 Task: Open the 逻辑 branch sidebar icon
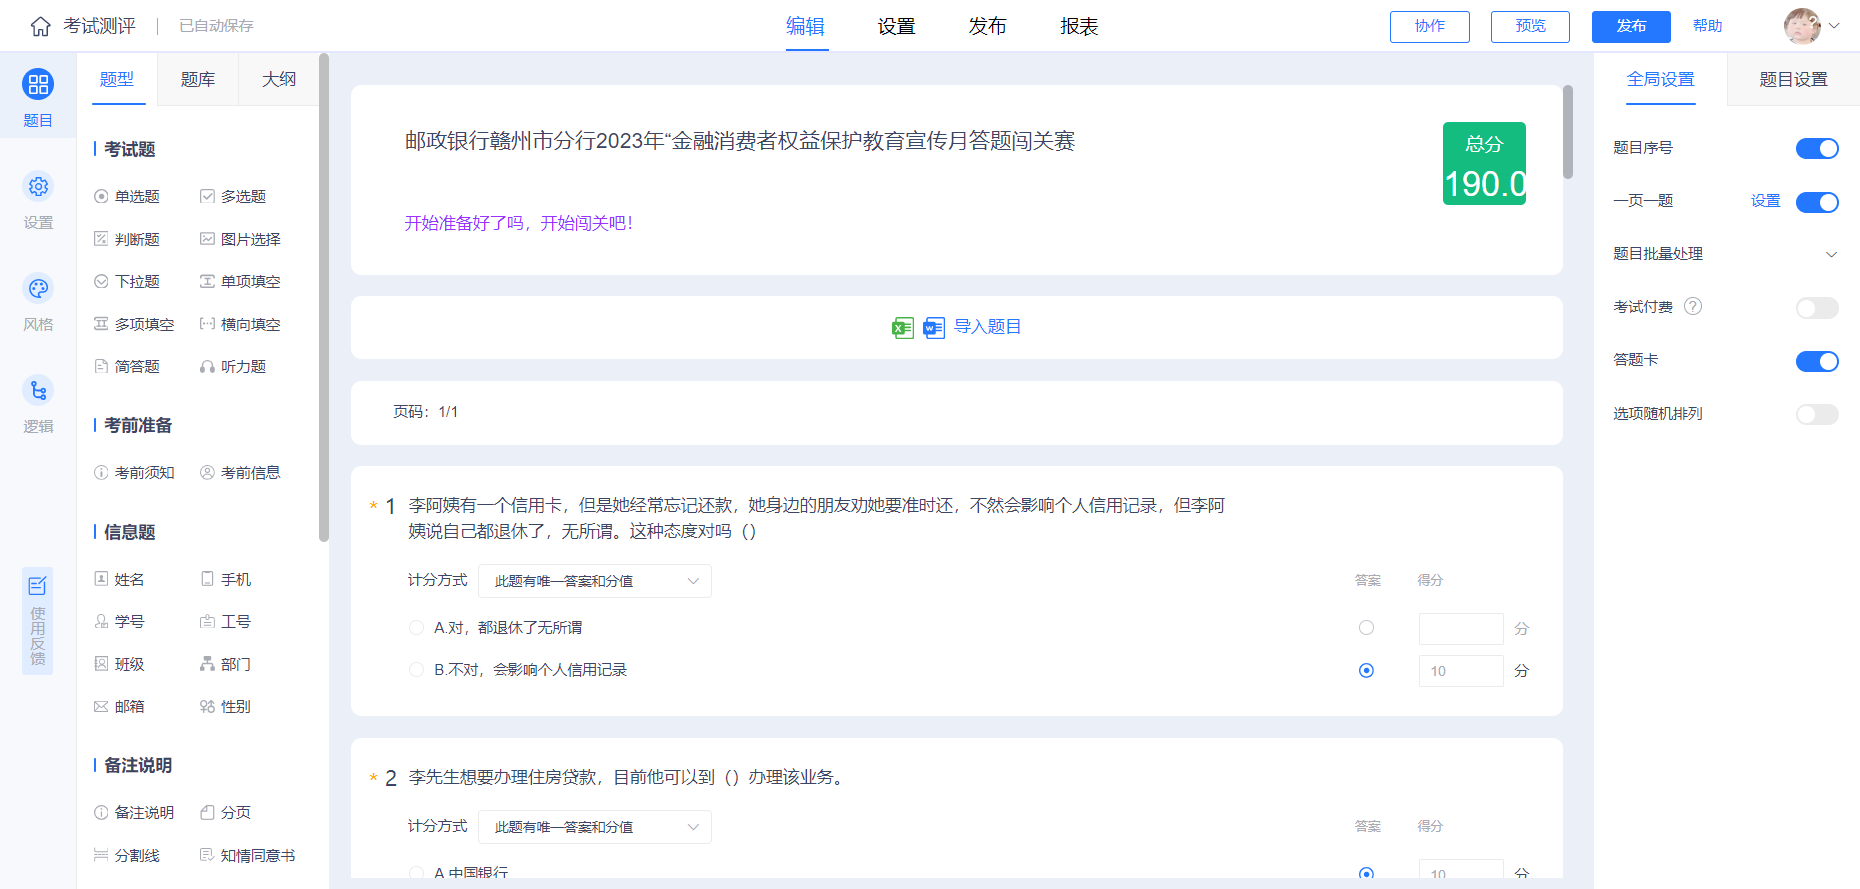point(38,391)
